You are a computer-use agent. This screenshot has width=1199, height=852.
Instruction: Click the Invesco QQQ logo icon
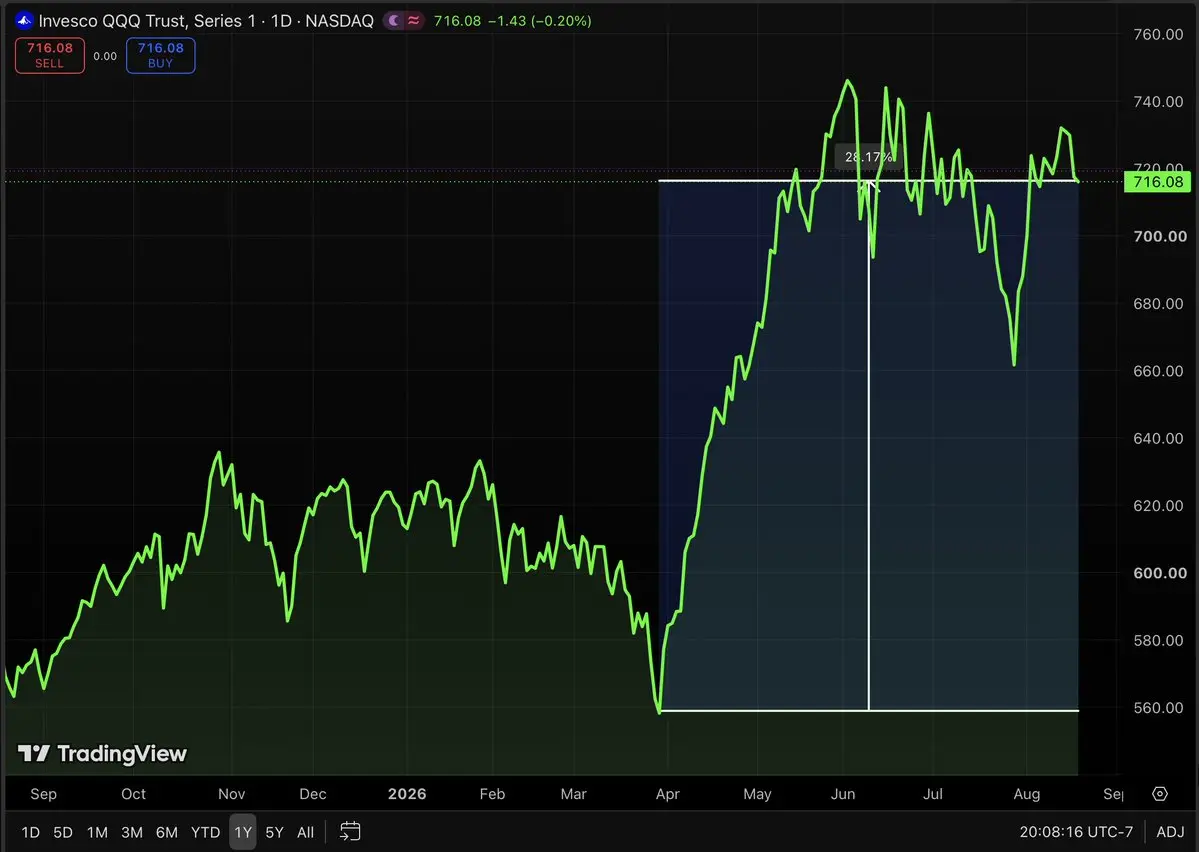(x=24, y=21)
